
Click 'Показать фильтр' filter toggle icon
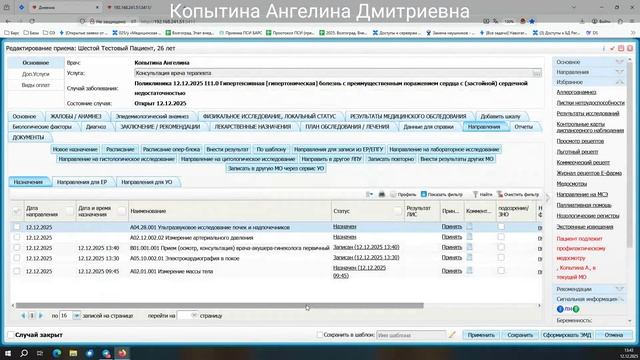(424, 194)
